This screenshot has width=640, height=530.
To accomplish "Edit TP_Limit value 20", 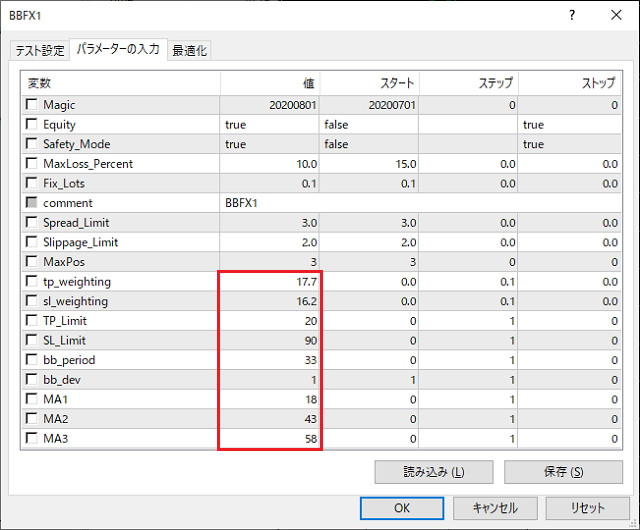I will coord(269,321).
